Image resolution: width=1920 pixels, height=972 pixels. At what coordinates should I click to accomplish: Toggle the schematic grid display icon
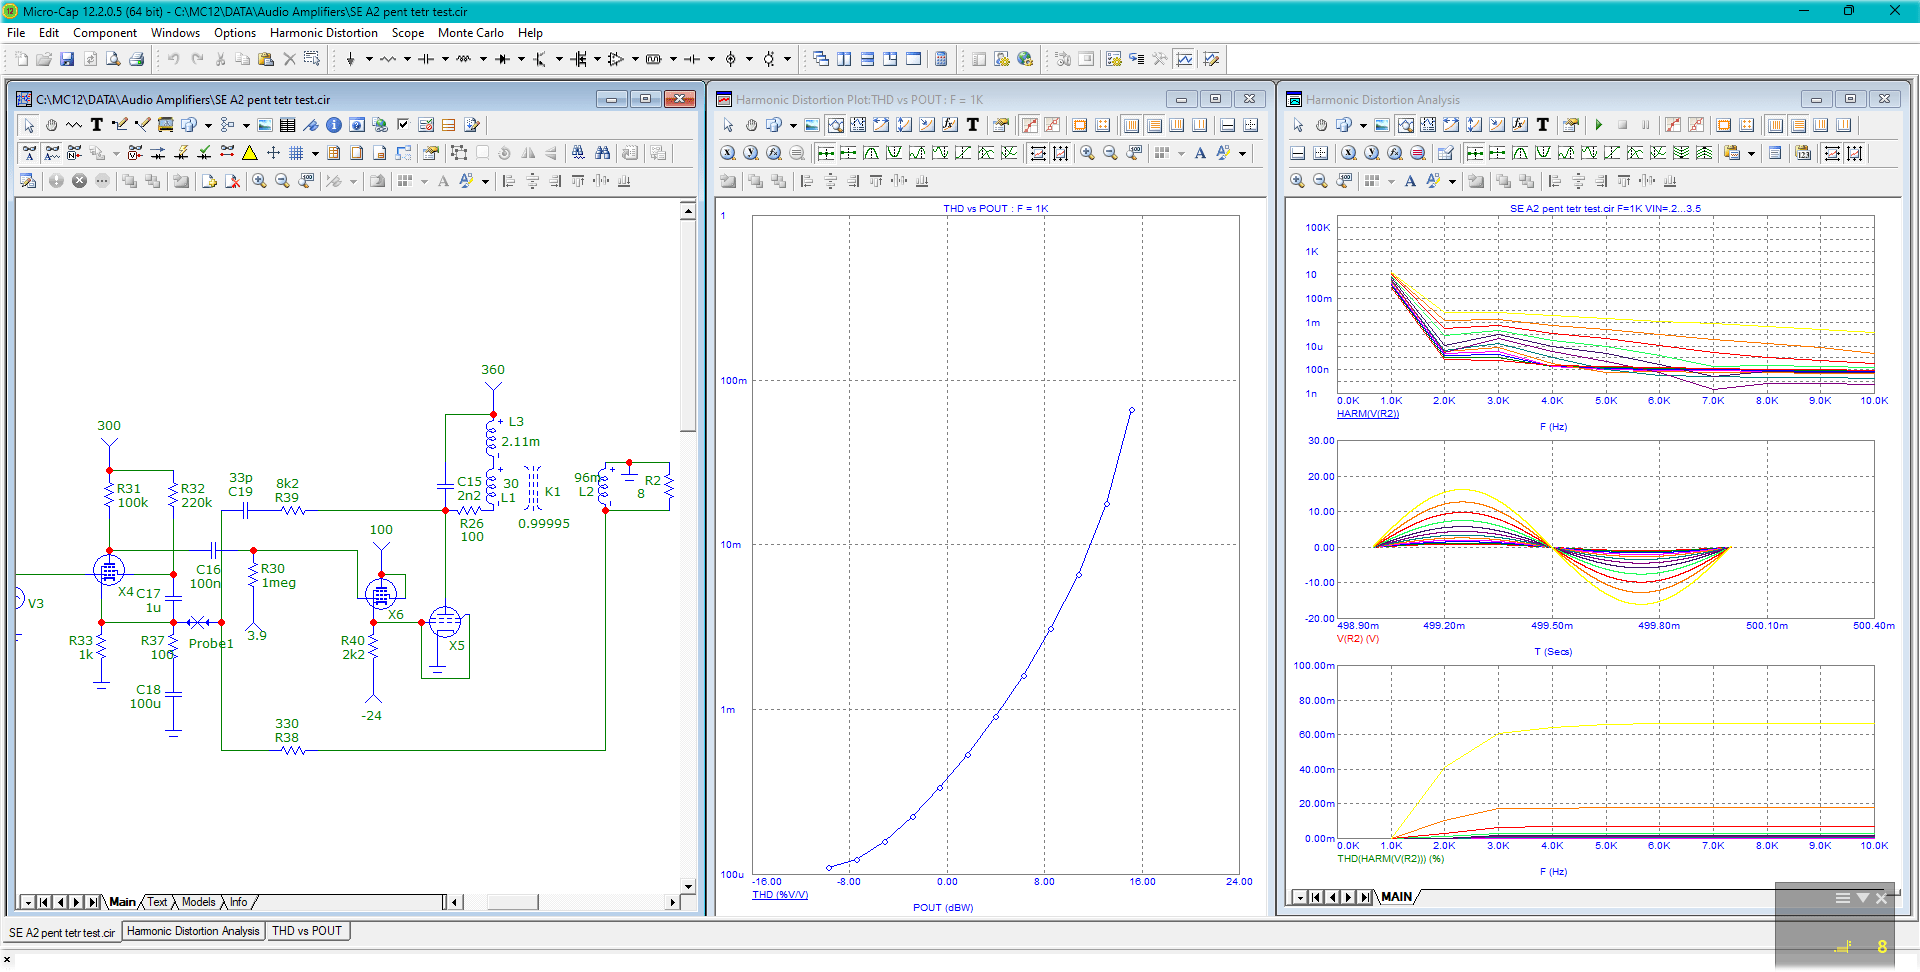tap(296, 153)
